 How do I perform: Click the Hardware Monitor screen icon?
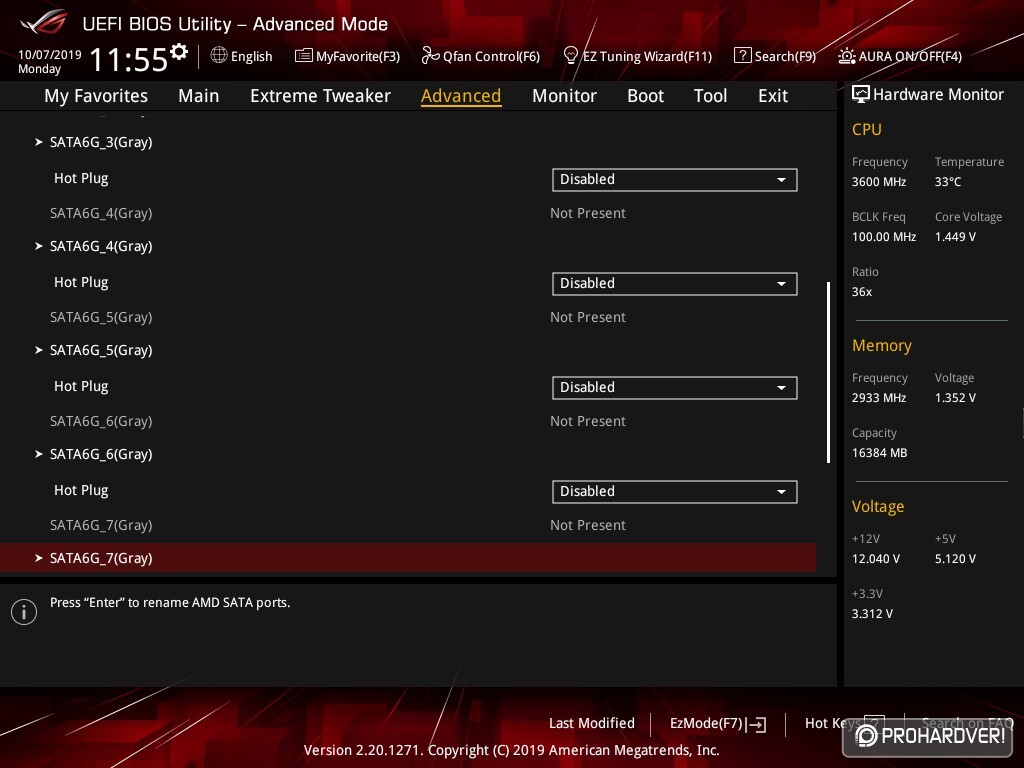861,94
